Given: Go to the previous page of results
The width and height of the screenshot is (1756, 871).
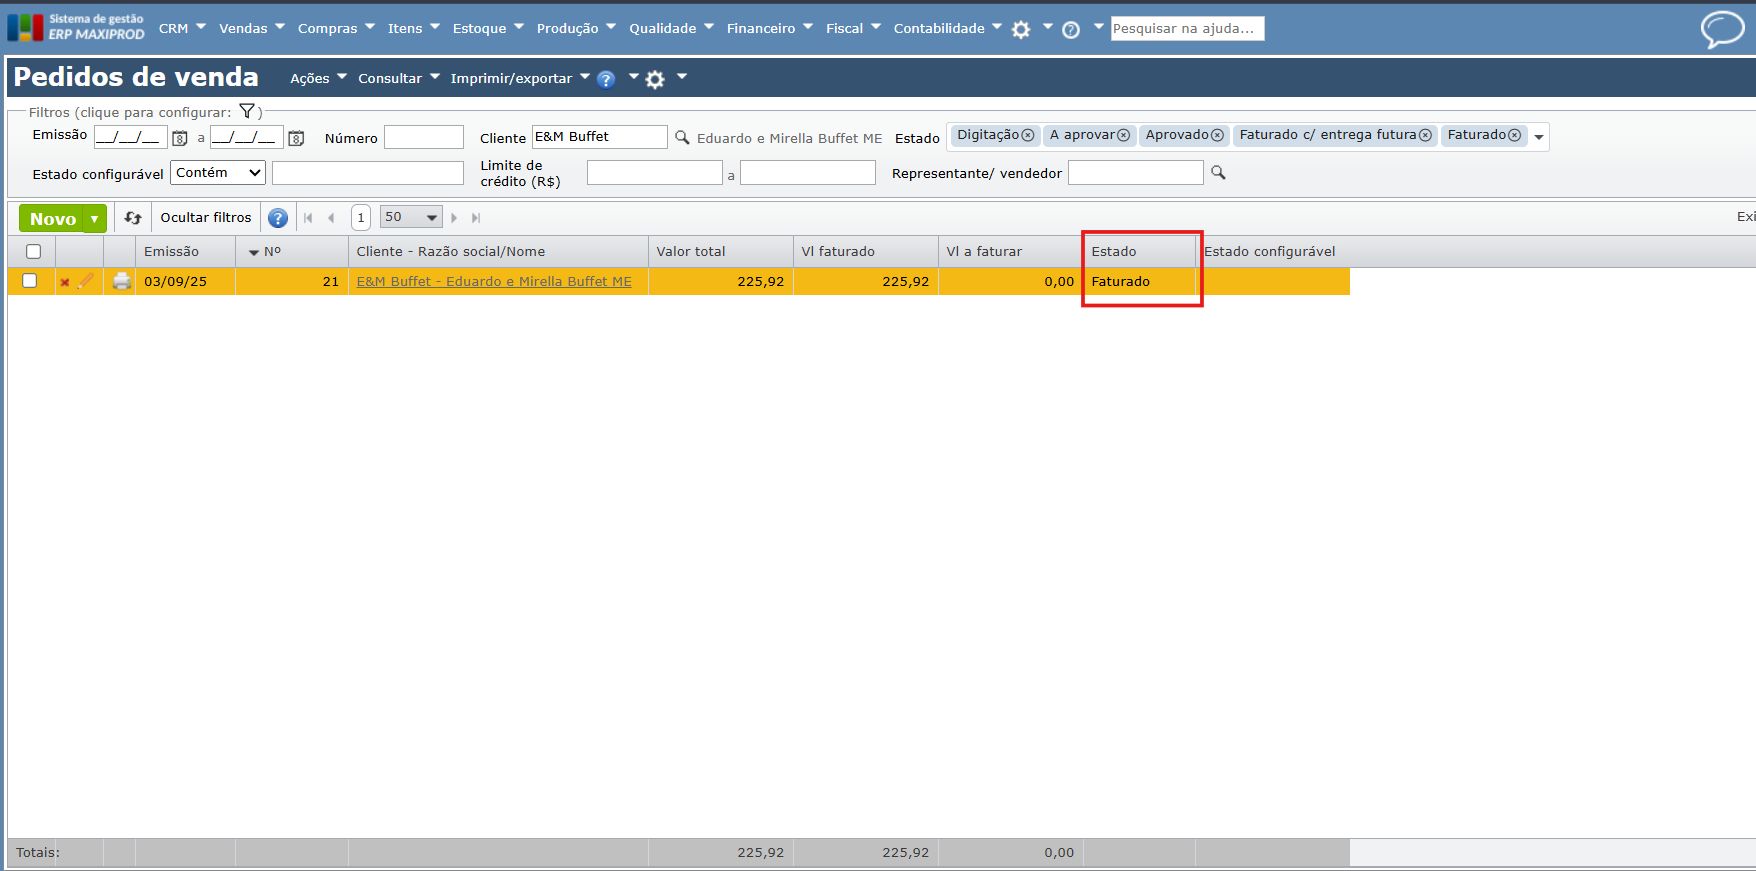Looking at the screenshot, I should click(331, 218).
